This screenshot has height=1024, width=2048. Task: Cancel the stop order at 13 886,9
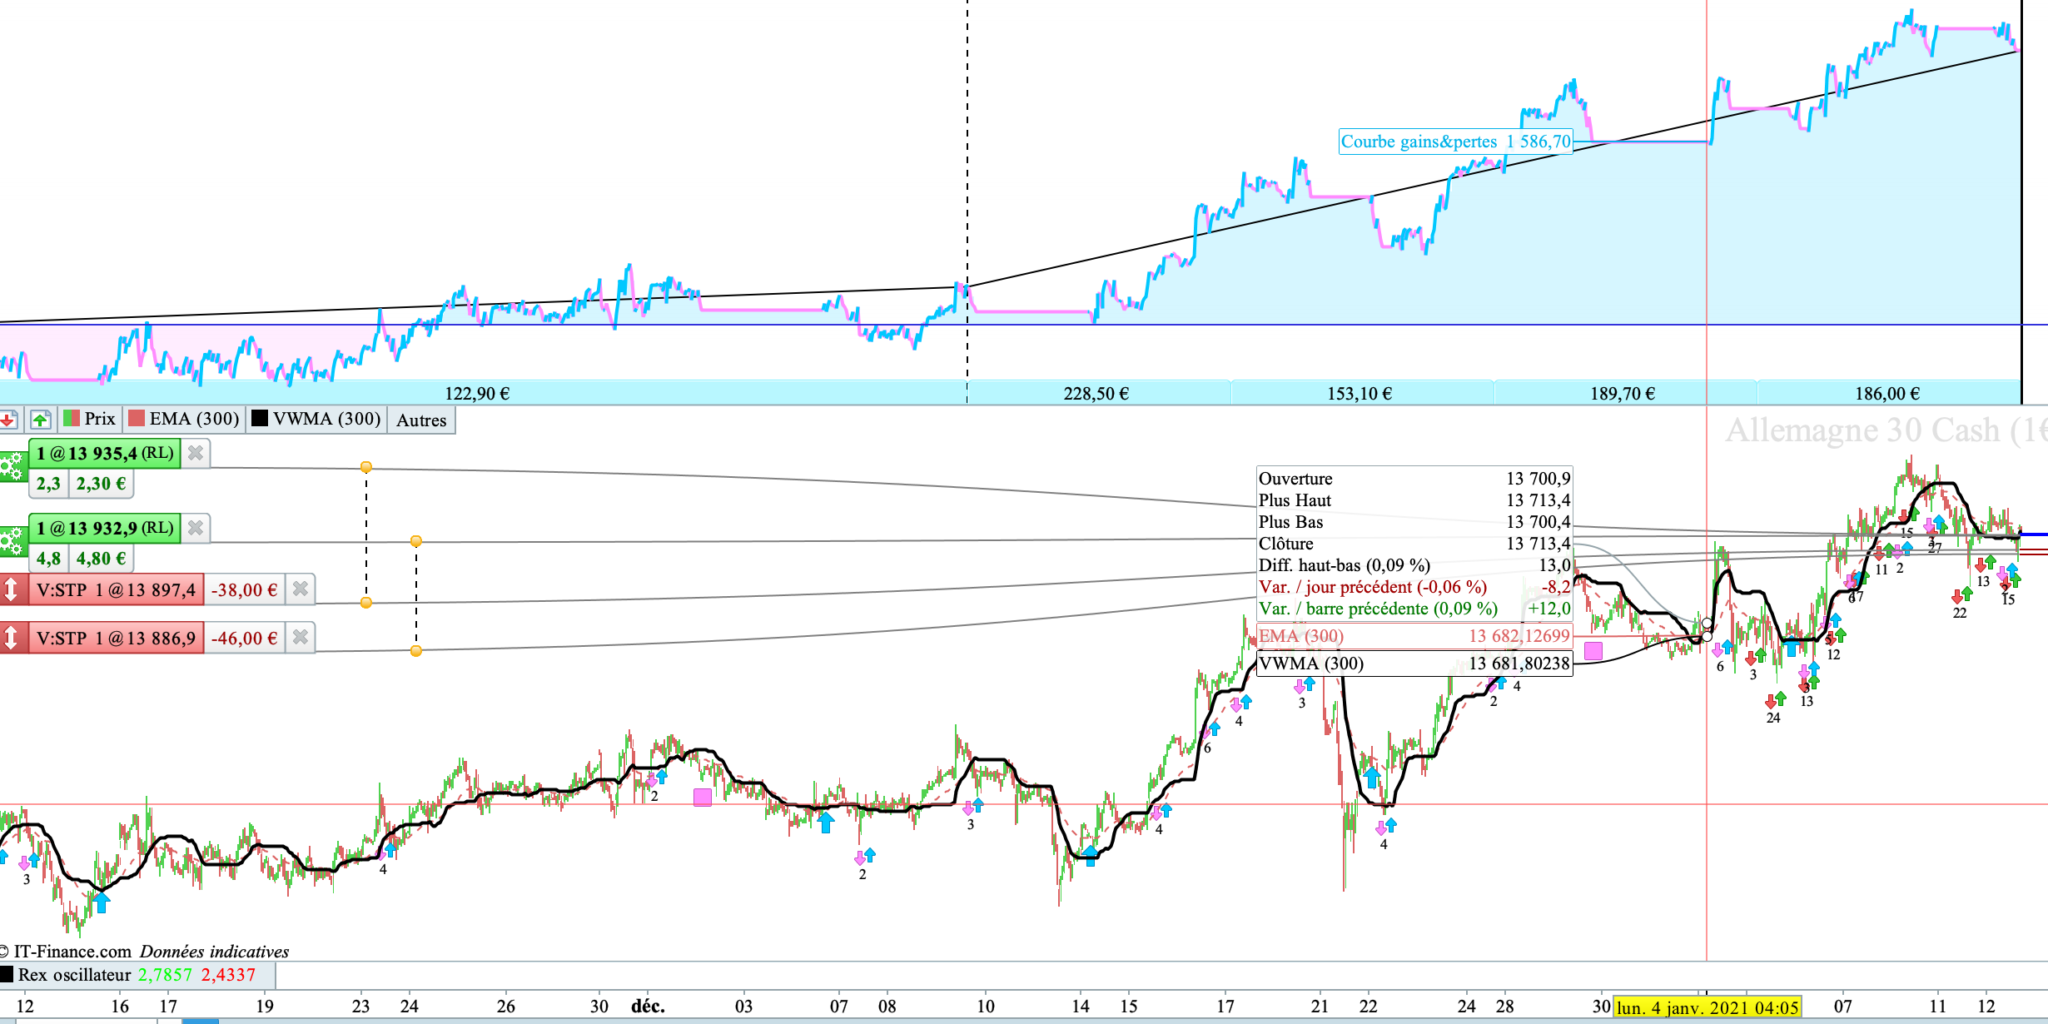pyautogui.click(x=300, y=638)
